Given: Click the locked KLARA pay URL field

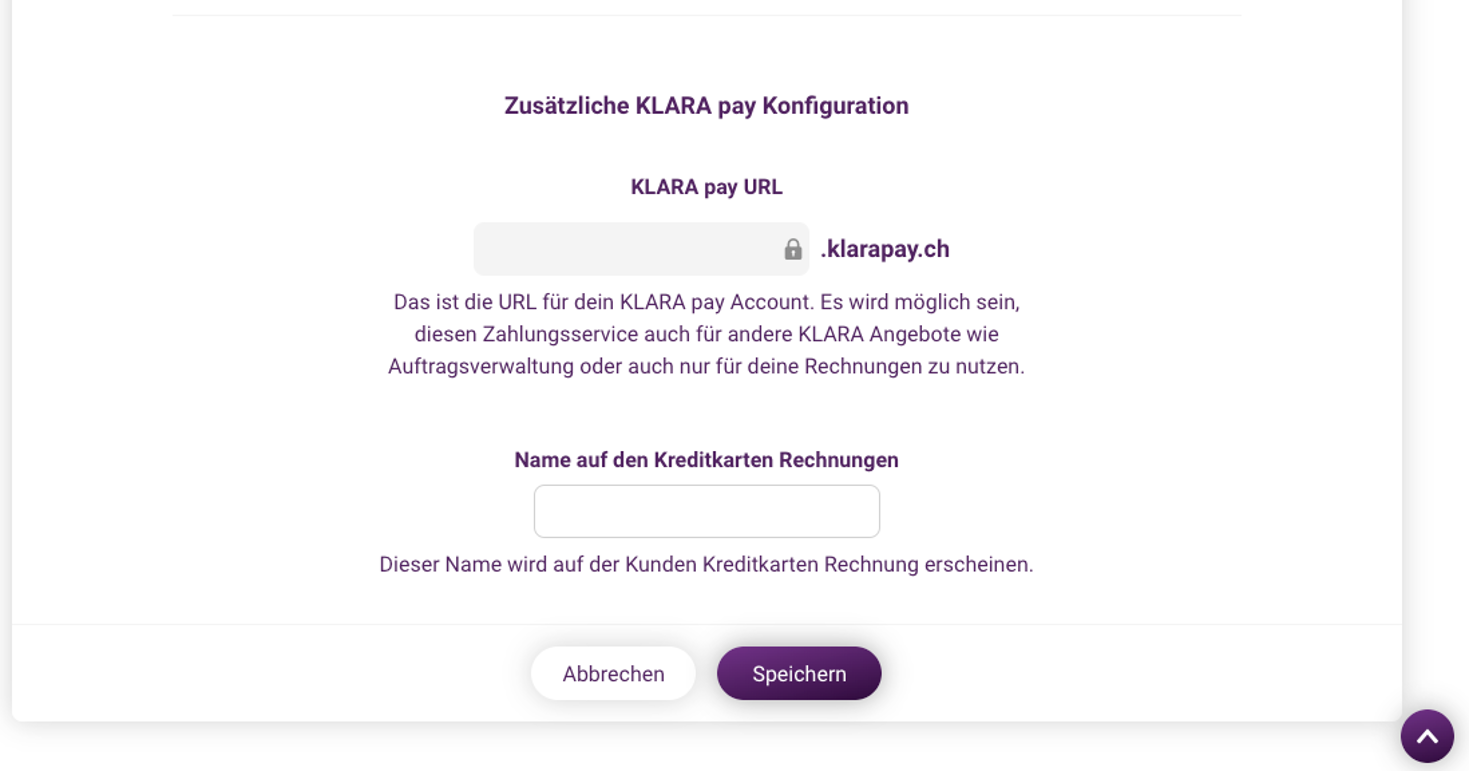Looking at the screenshot, I should 641,249.
